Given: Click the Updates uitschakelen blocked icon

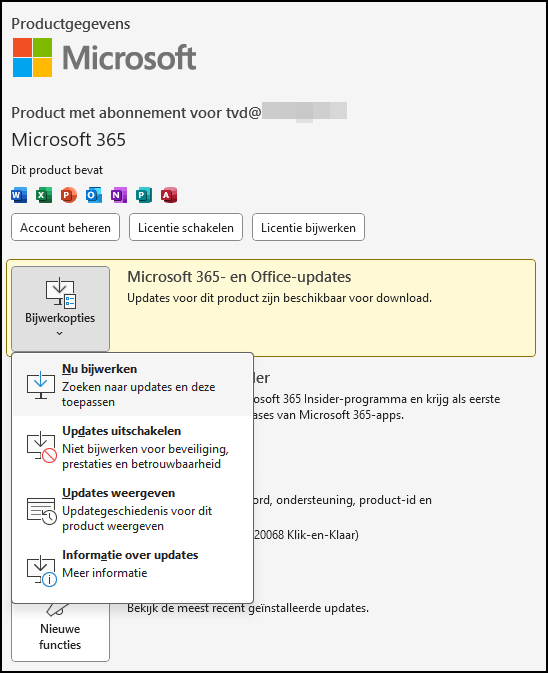Looking at the screenshot, I should tap(42, 447).
